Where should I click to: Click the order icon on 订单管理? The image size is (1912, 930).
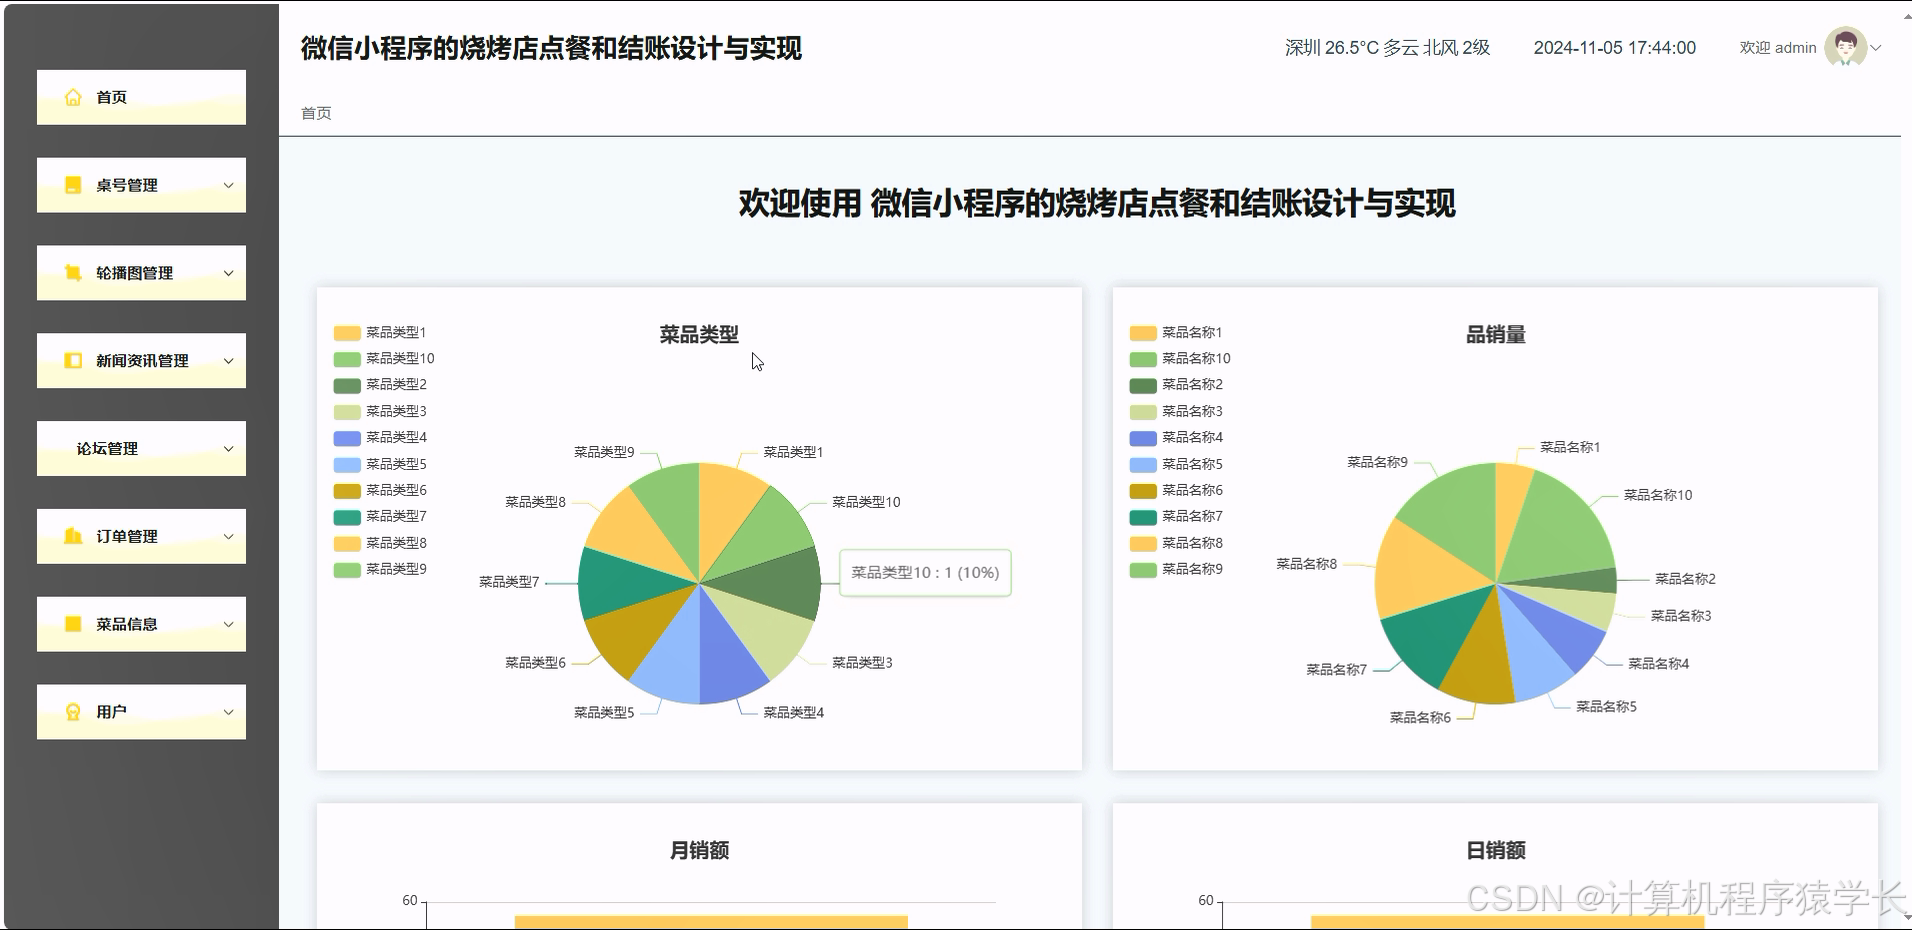tap(71, 536)
